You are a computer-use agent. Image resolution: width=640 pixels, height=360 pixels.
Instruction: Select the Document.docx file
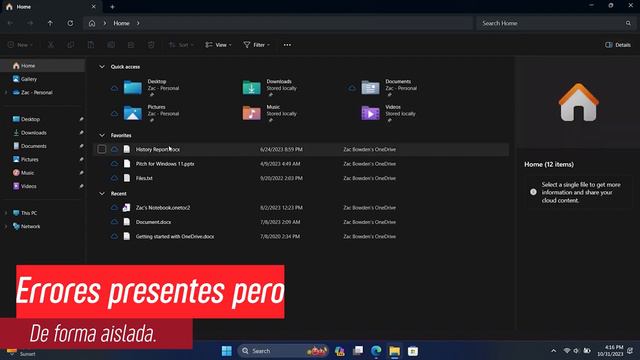tap(302, 222)
